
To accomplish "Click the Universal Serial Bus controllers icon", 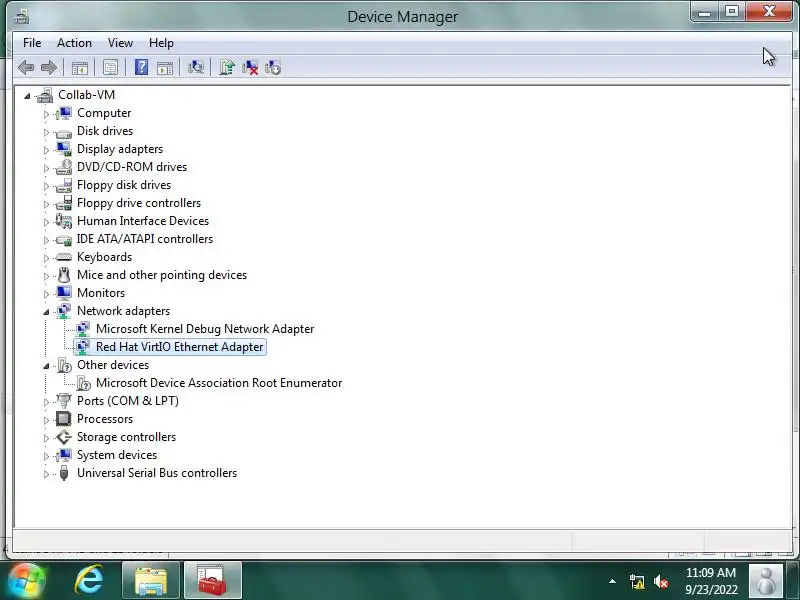I will point(64,473).
